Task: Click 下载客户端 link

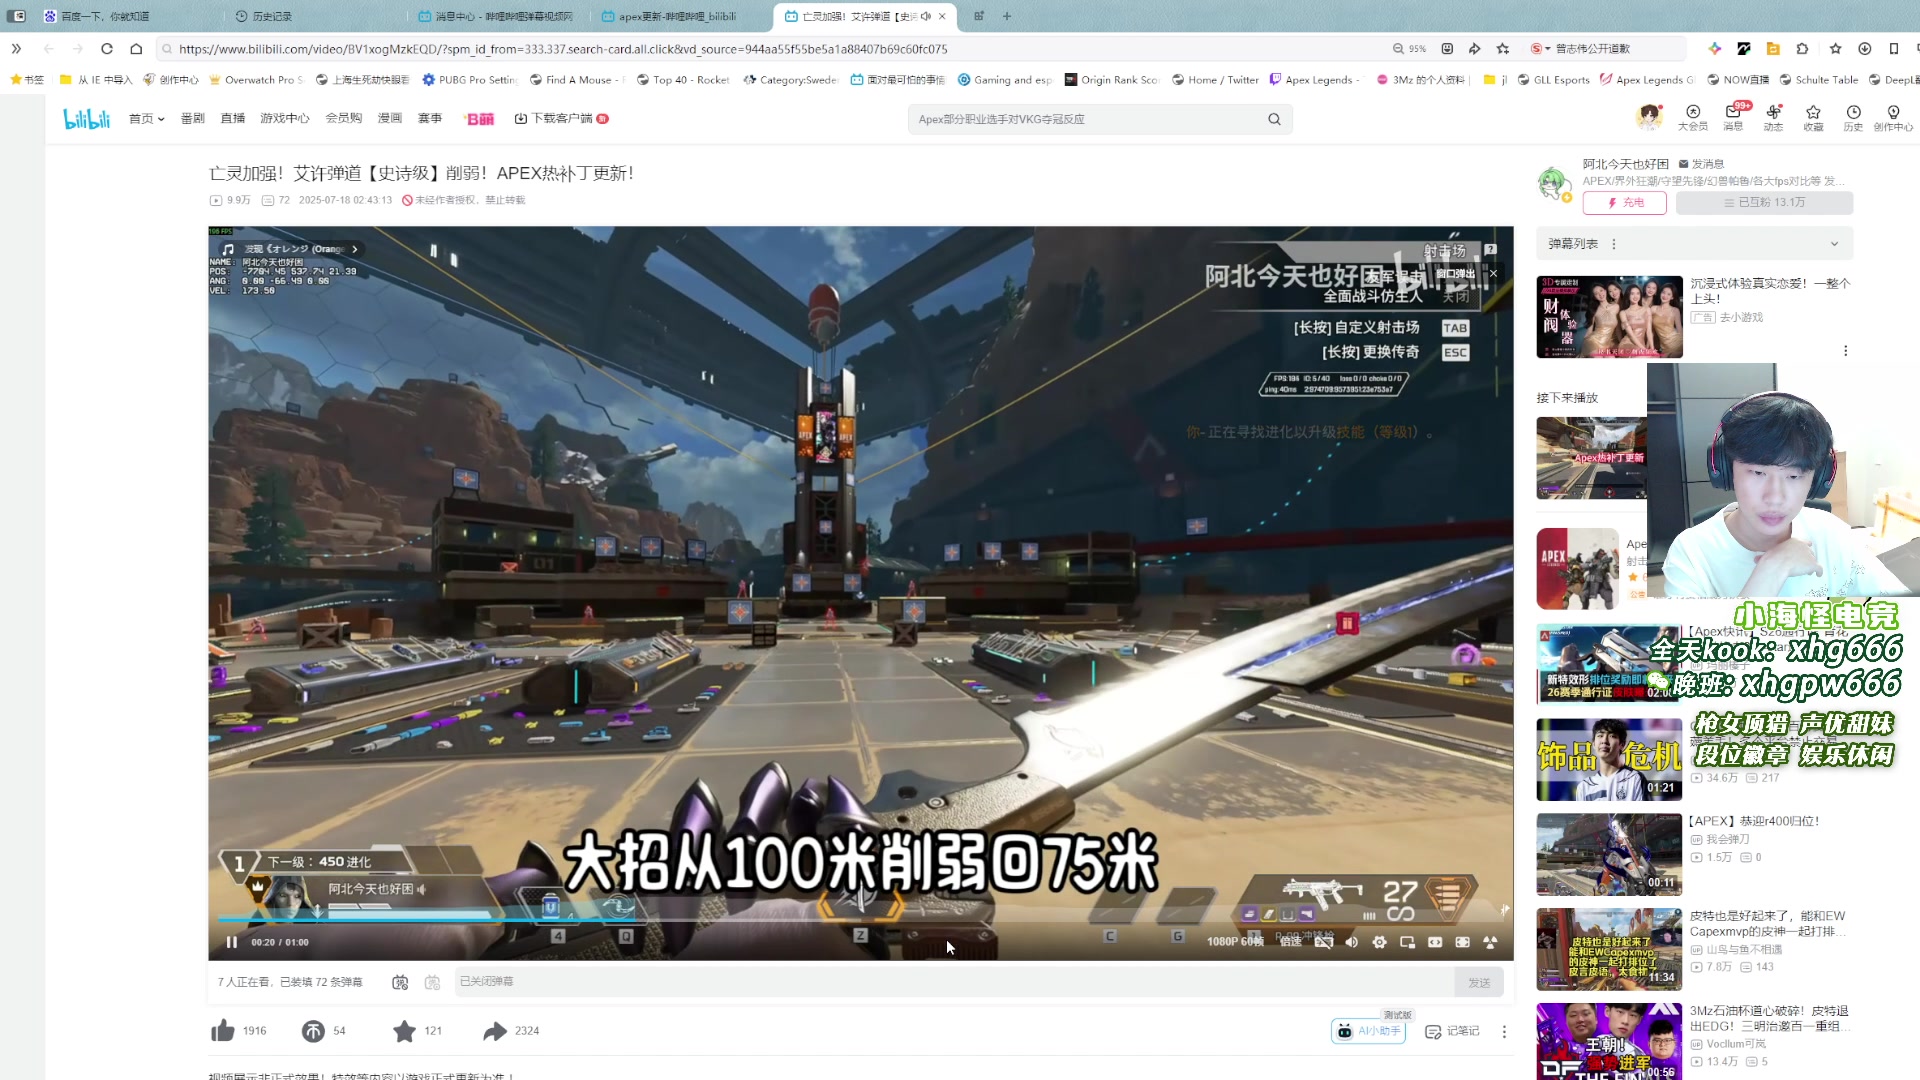Action: (561, 119)
